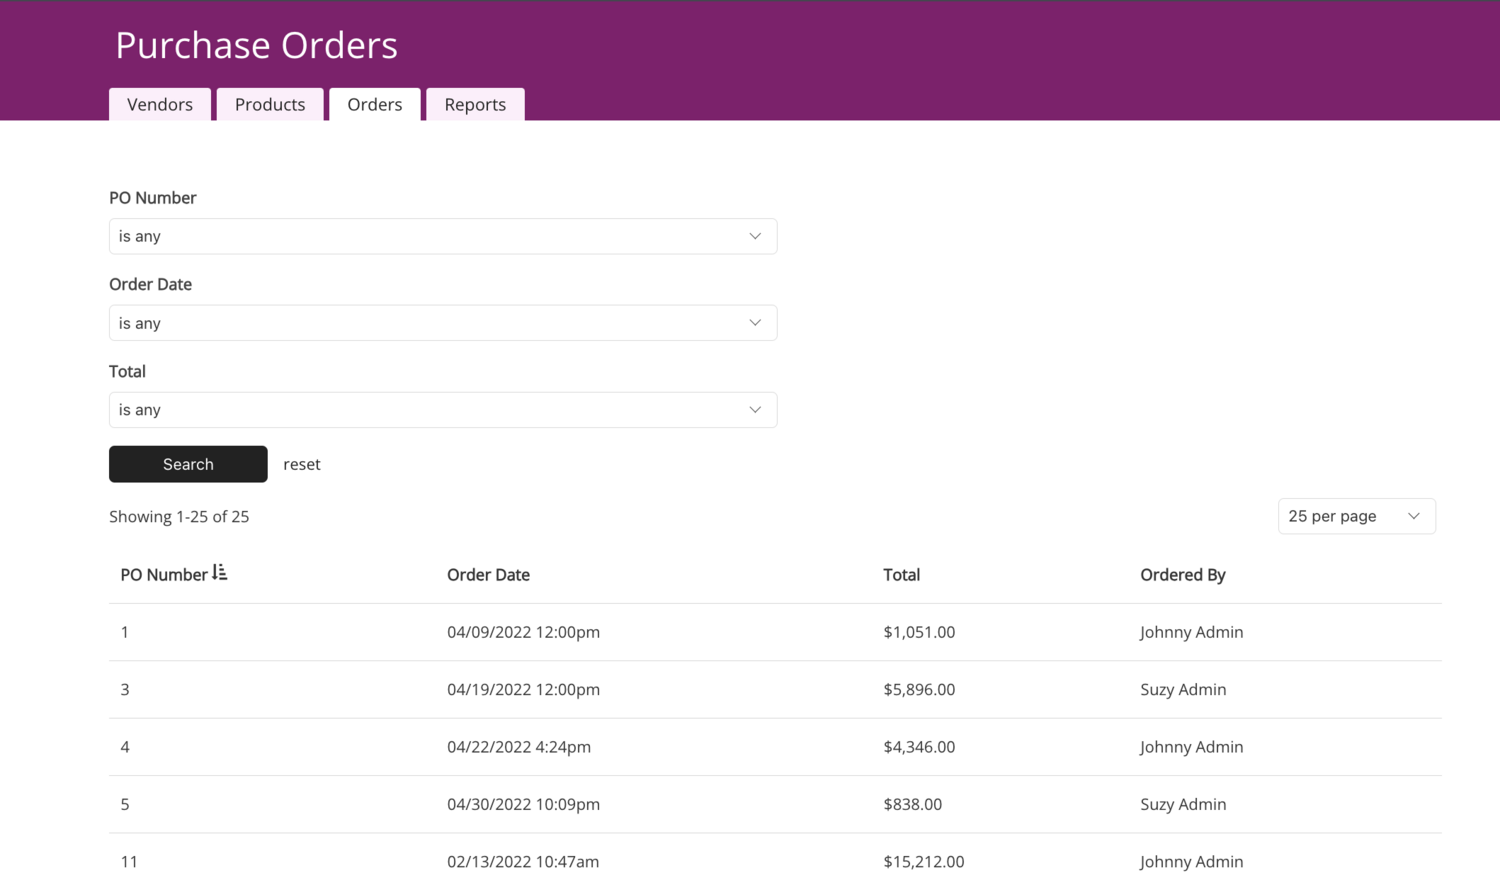The width and height of the screenshot is (1500, 873).
Task: Change the 25 per page selector
Action: click(x=1355, y=516)
